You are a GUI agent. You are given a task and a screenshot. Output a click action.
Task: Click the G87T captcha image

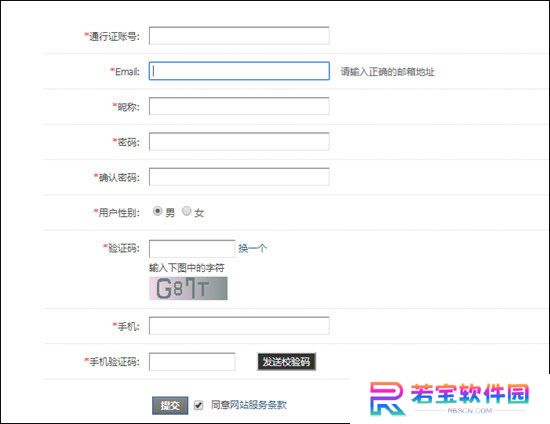[188, 289]
